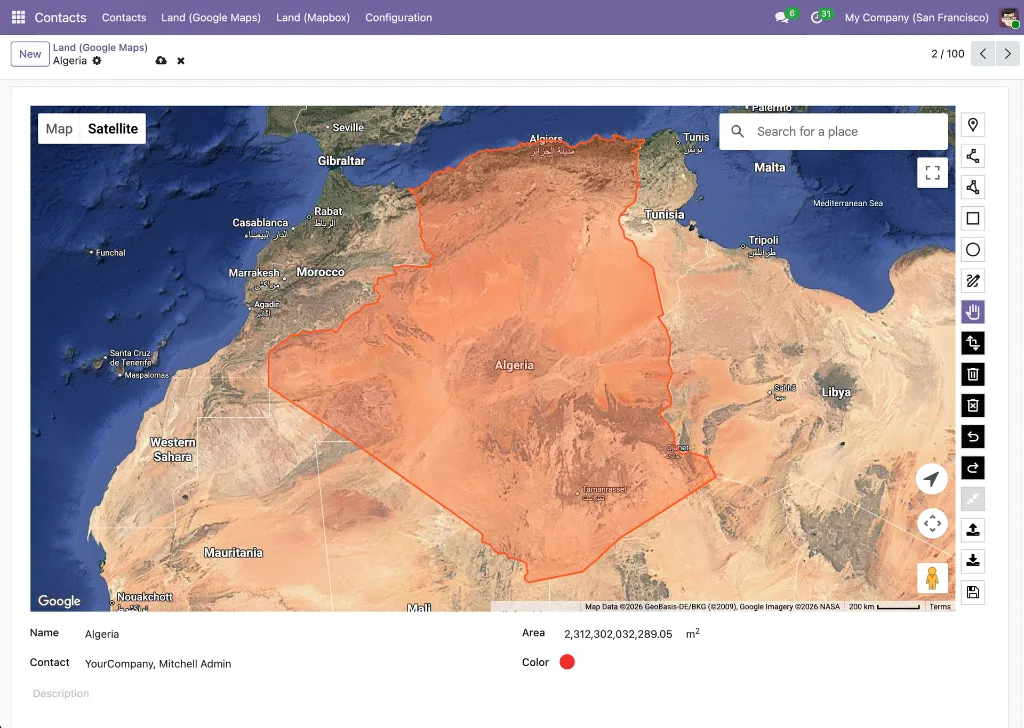Open the Contacts menu item
The image size is (1024, 728).
tap(124, 18)
